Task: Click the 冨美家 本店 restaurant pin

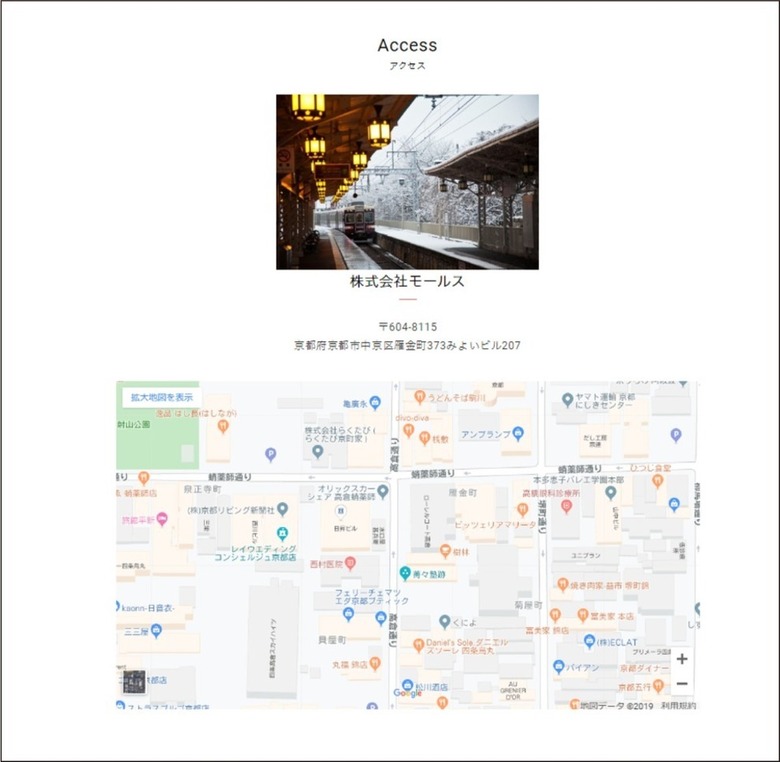Action: (583, 615)
